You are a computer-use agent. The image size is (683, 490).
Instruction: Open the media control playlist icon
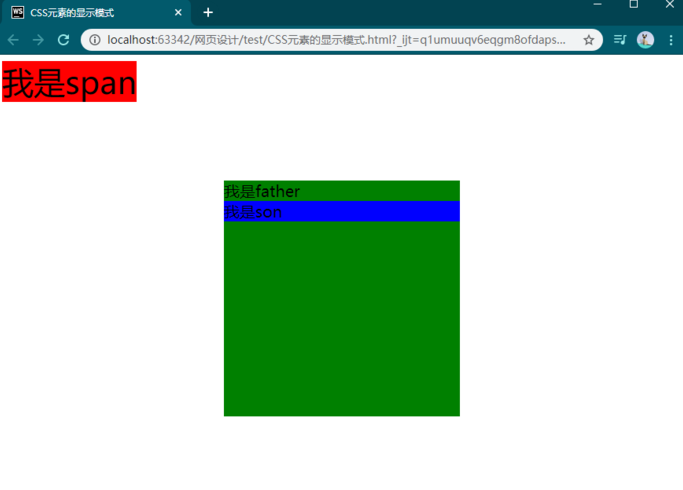pyautogui.click(x=619, y=40)
